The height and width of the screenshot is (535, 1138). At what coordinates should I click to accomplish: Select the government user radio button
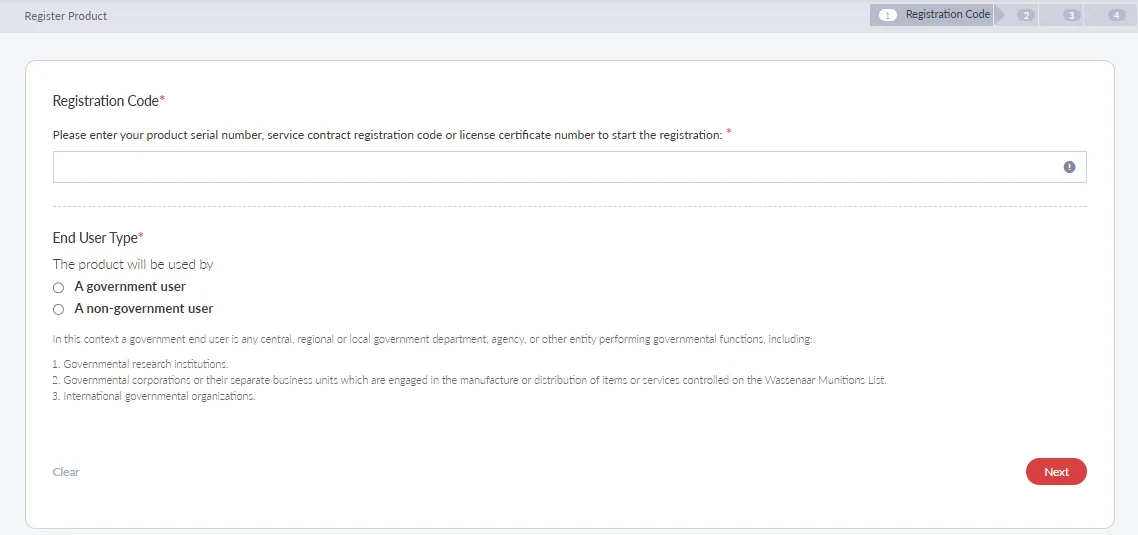(x=59, y=288)
